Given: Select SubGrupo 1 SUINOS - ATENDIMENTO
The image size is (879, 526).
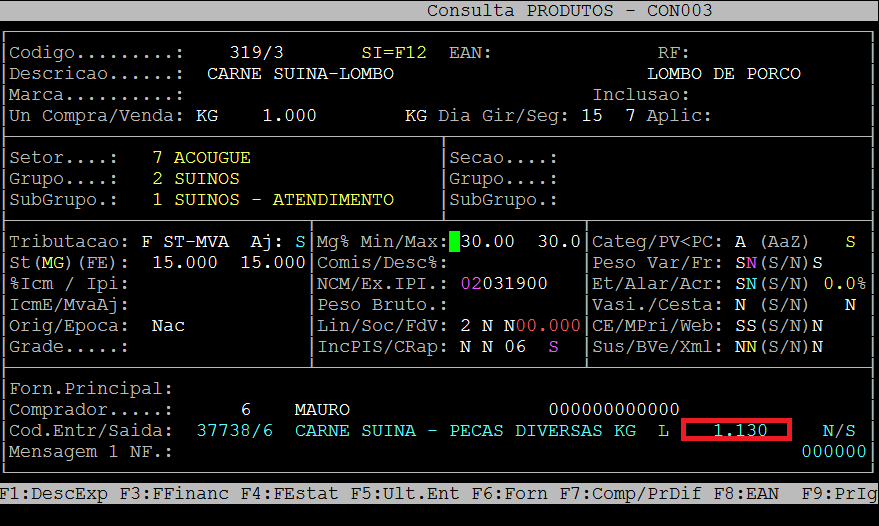Looking at the screenshot, I should [x=272, y=200].
